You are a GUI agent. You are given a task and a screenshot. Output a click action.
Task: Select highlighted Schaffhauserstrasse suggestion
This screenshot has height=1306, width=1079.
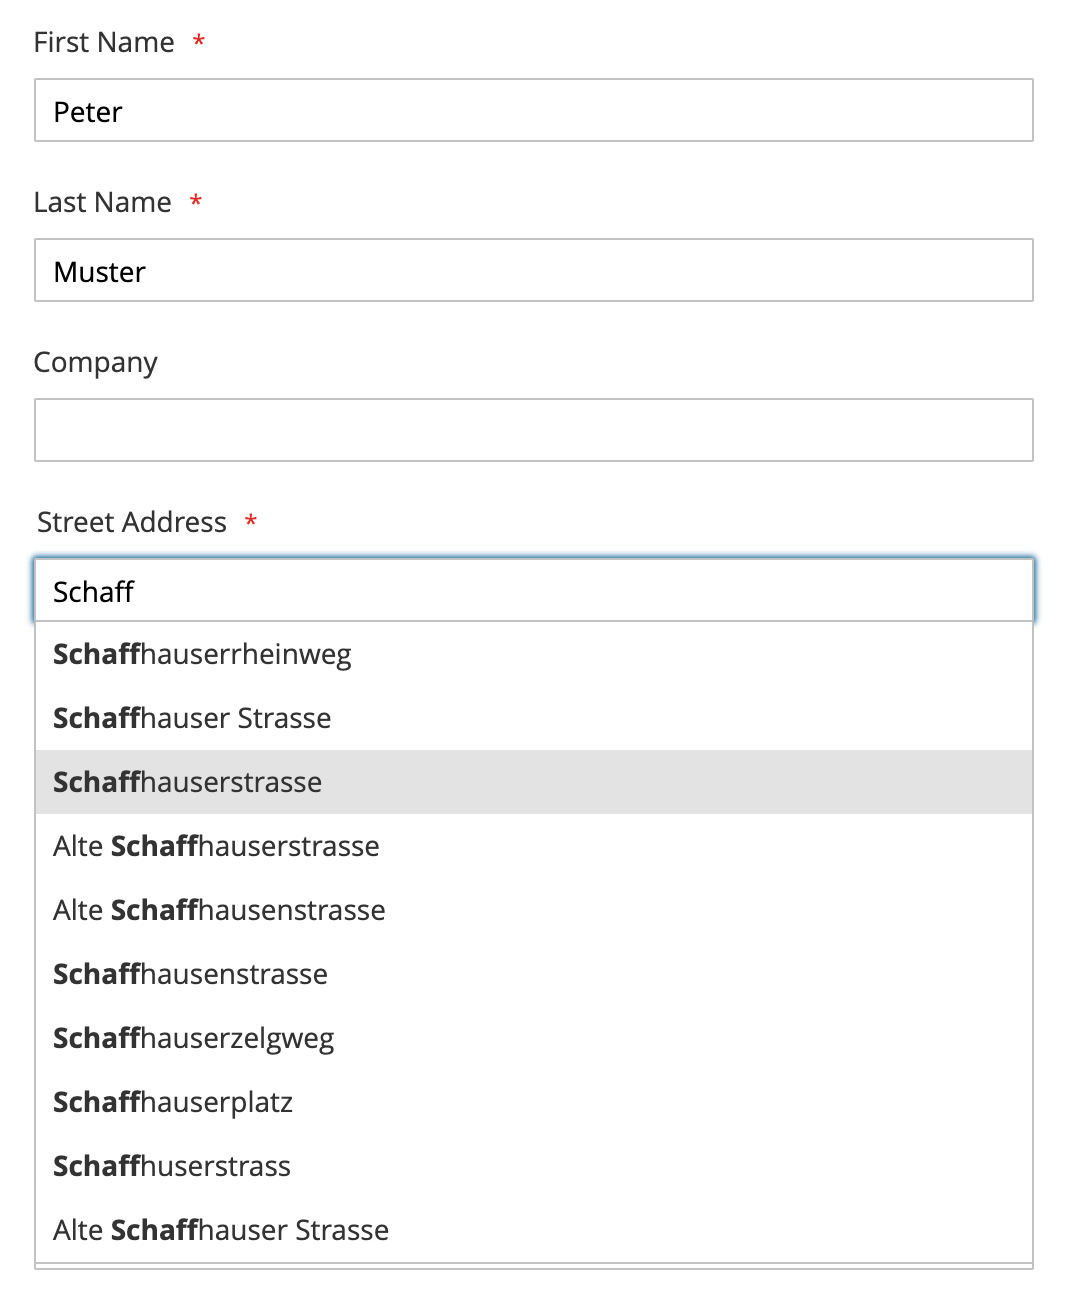tap(534, 782)
